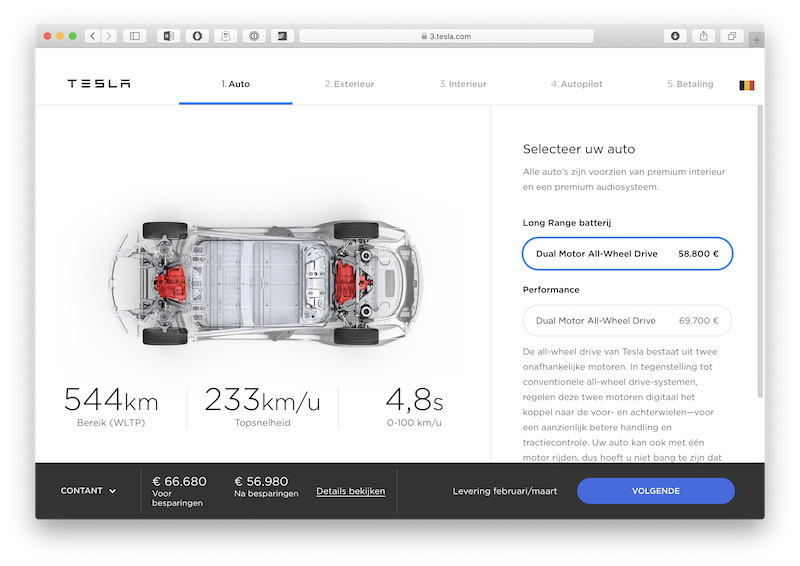Click the VOLGENDE button
Screen dimensions: 800x566
656,491
